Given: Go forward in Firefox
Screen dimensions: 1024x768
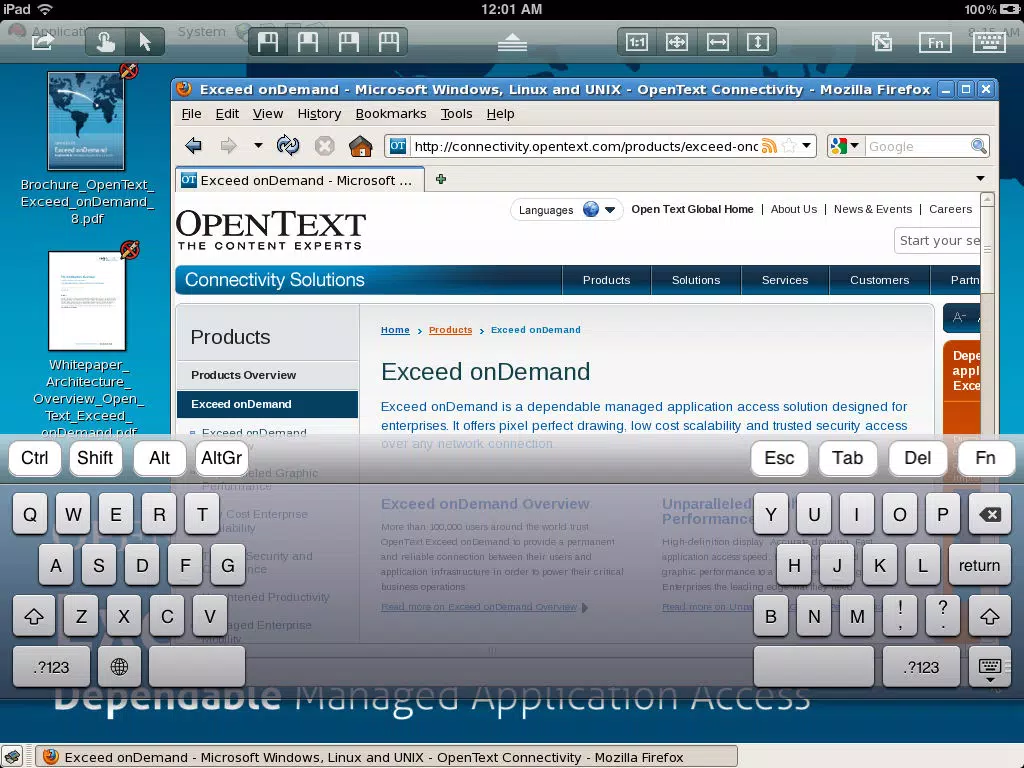Looking at the screenshot, I should 228,146.
